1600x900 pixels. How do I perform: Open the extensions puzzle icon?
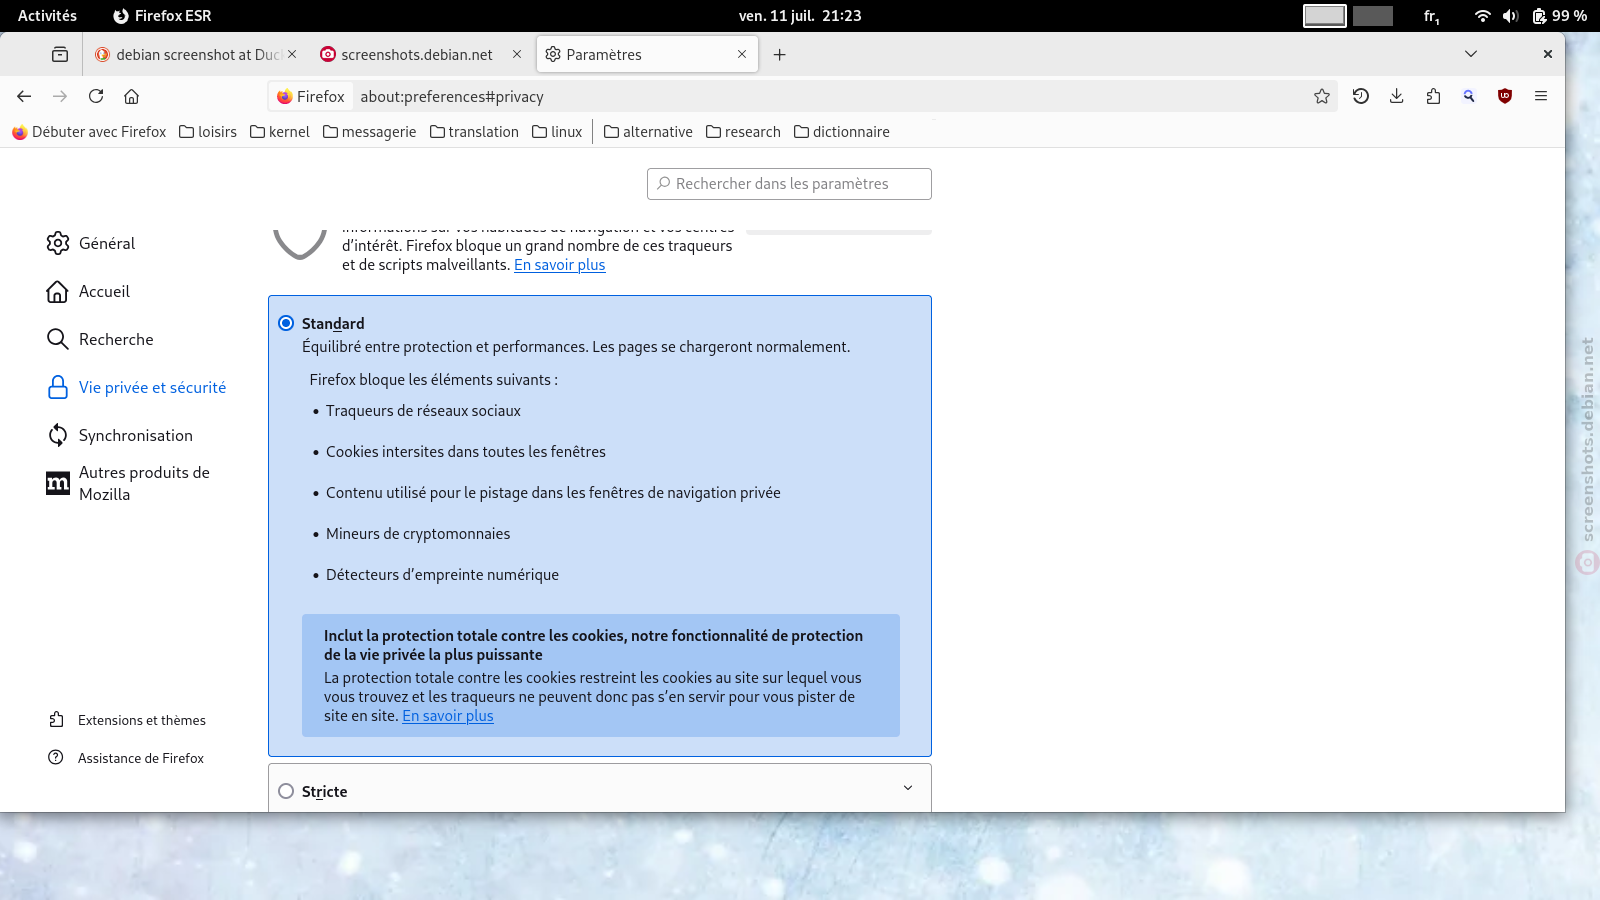point(1433,96)
